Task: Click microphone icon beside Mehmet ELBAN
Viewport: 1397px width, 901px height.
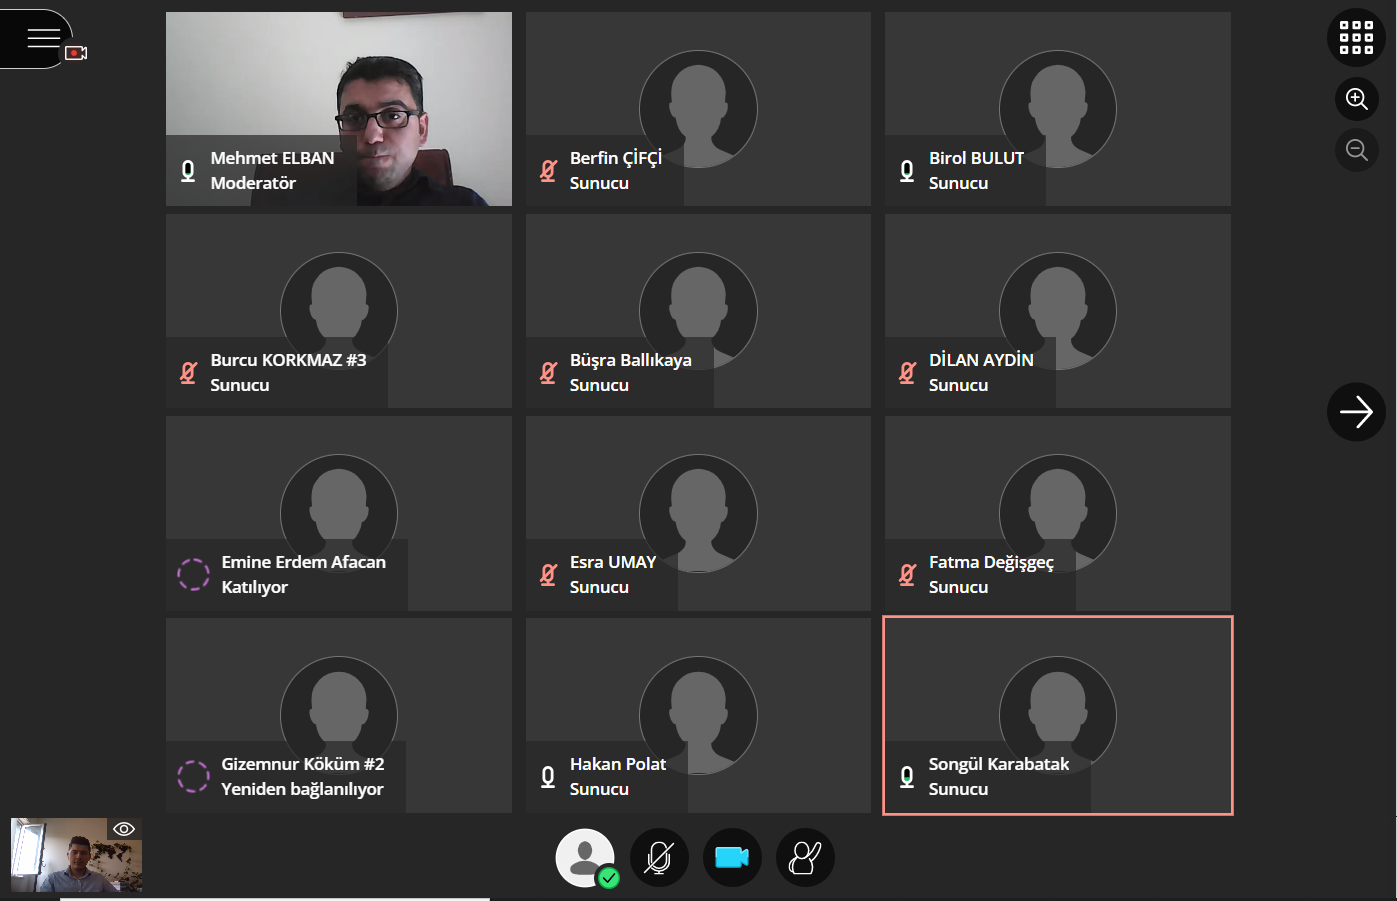Action: point(188,171)
